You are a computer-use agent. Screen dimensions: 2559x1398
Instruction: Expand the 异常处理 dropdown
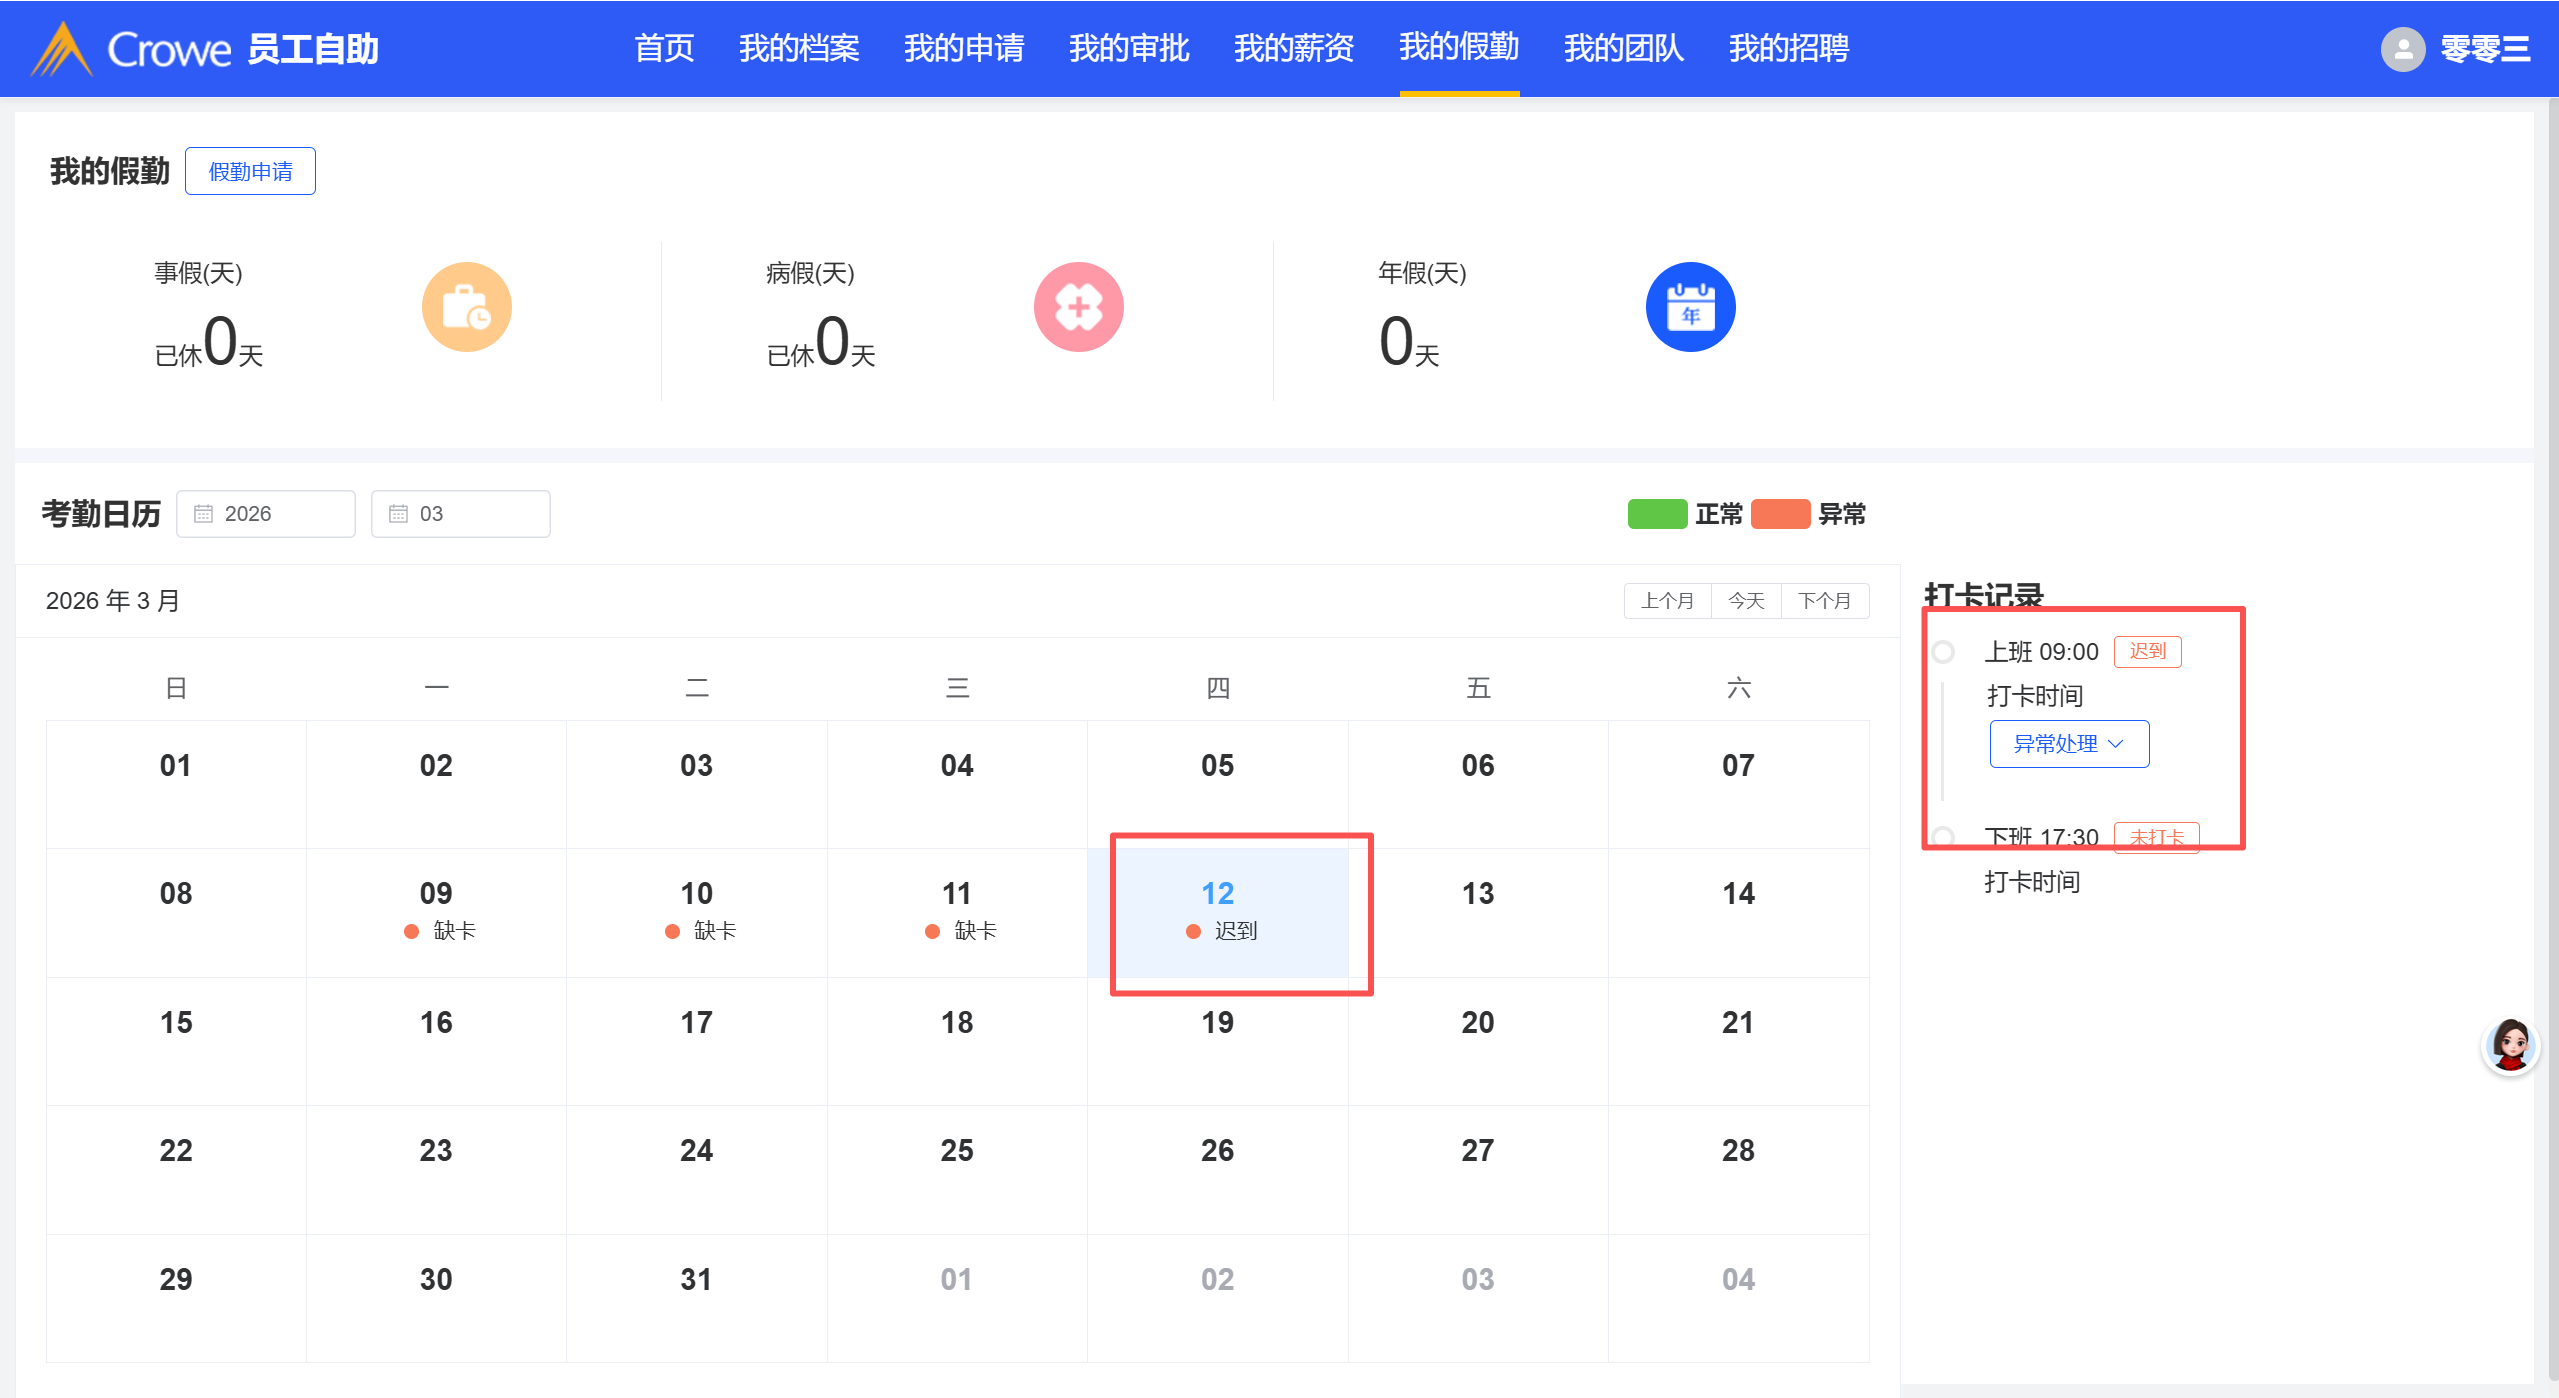[x=2068, y=744]
